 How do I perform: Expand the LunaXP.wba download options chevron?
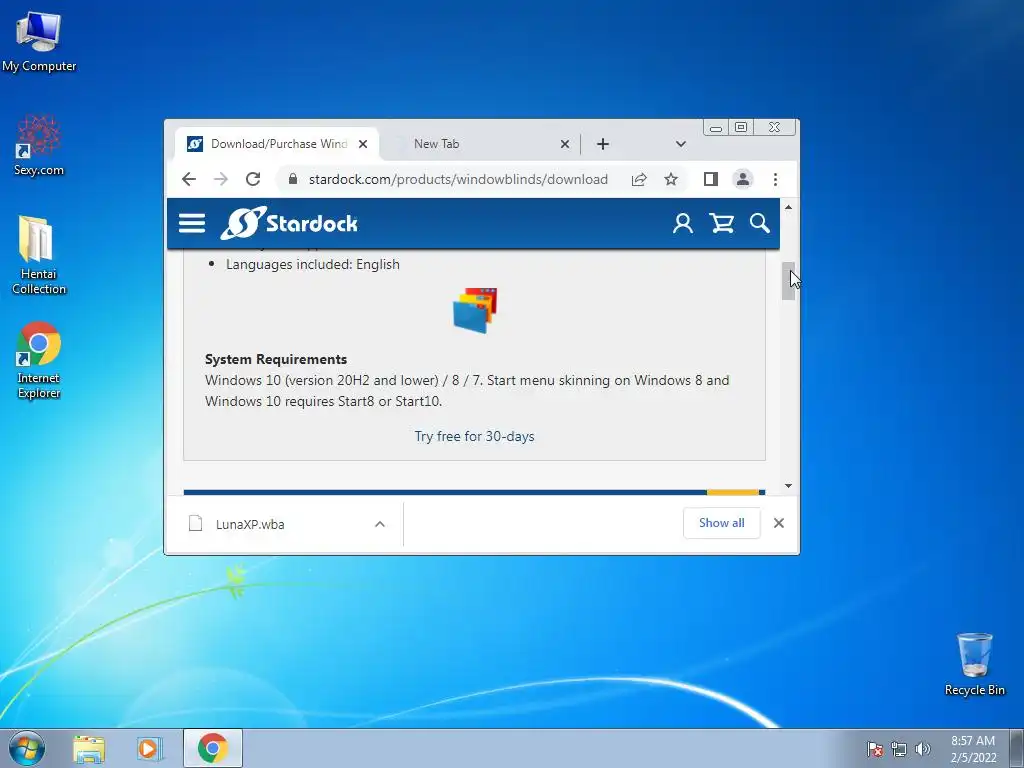pyautogui.click(x=379, y=524)
